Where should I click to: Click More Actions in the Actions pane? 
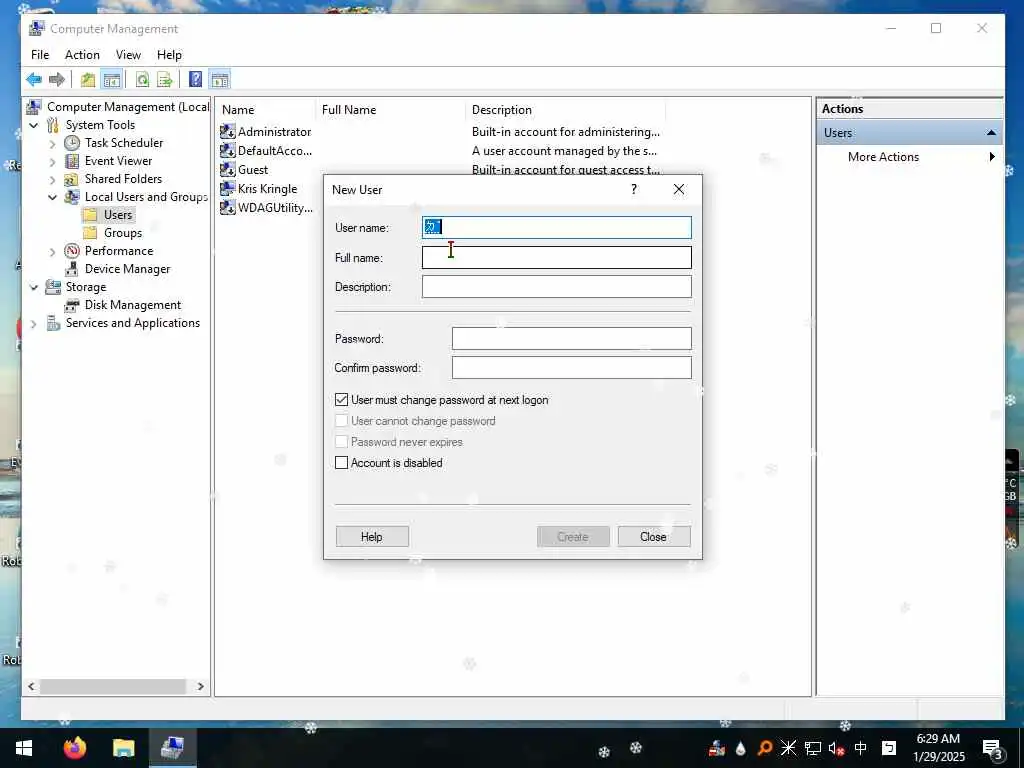(883, 157)
